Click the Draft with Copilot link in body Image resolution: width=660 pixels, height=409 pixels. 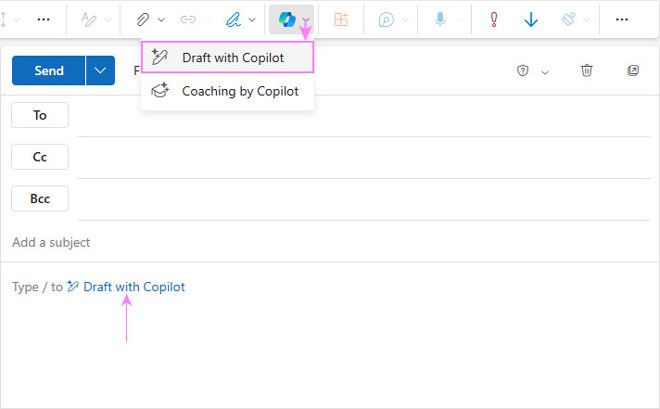134,287
